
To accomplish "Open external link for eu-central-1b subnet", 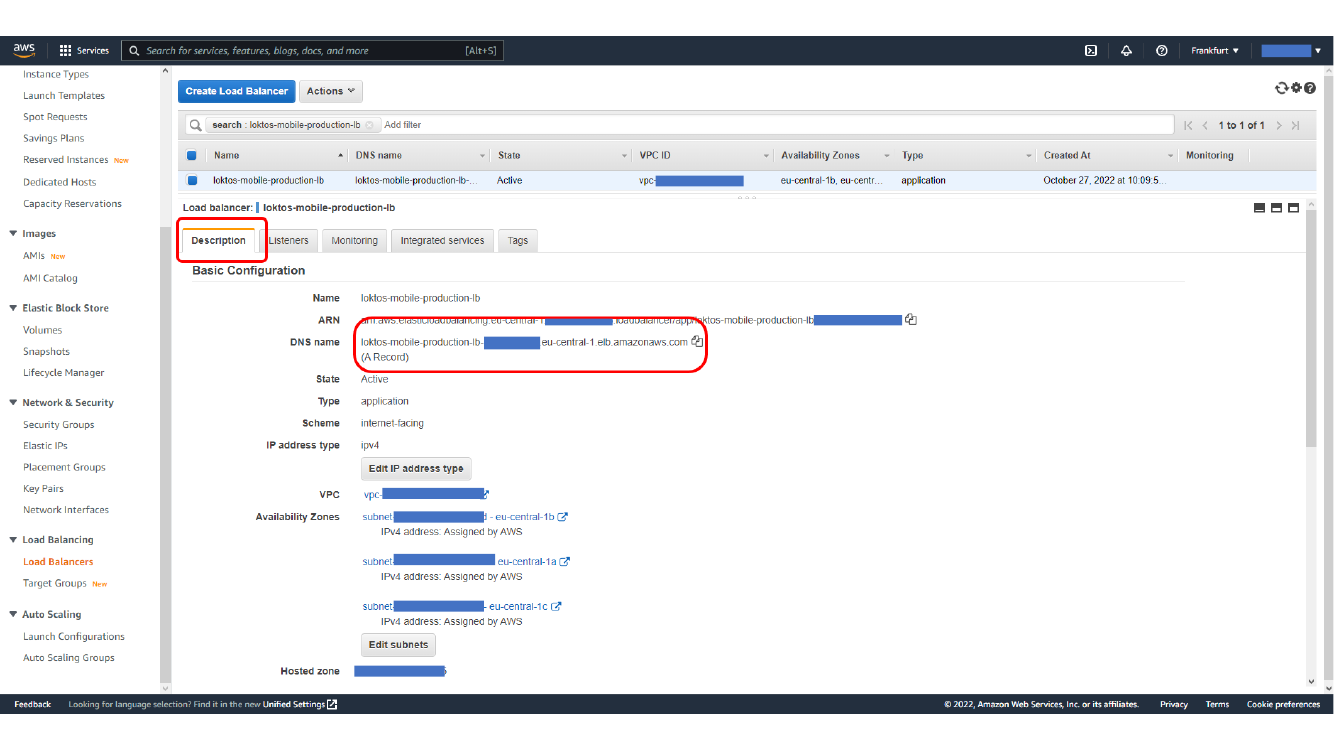I will (563, 517).
